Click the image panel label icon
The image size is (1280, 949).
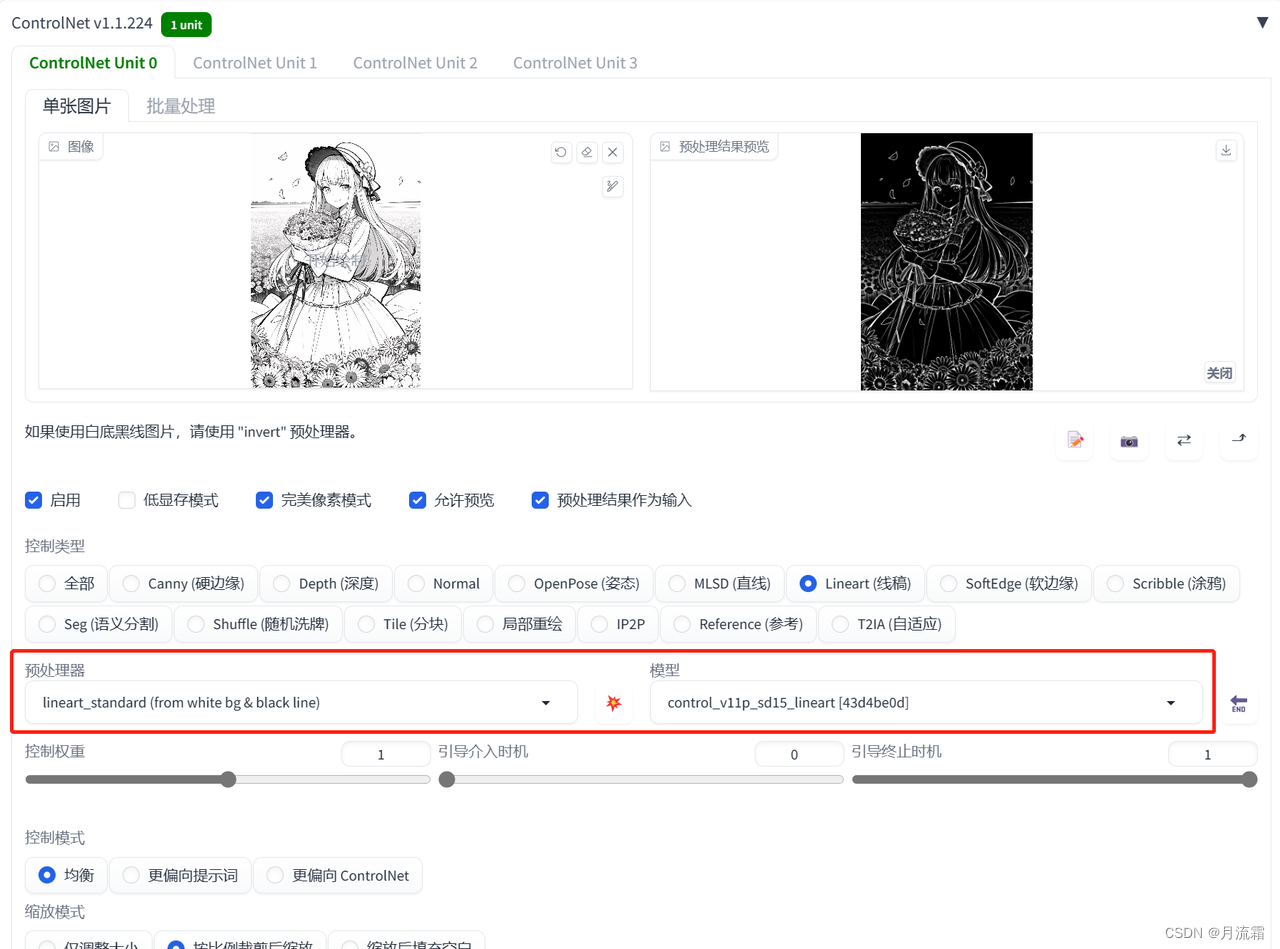point(54,146)
